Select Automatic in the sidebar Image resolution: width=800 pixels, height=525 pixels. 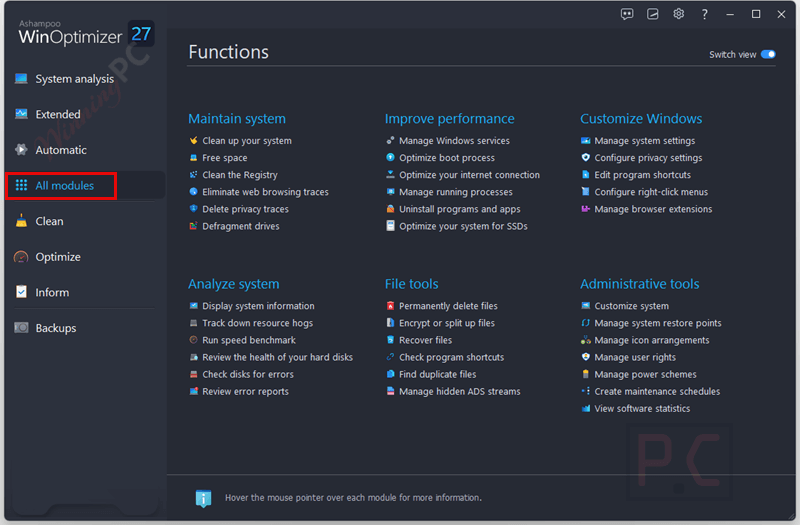(61, 150)
